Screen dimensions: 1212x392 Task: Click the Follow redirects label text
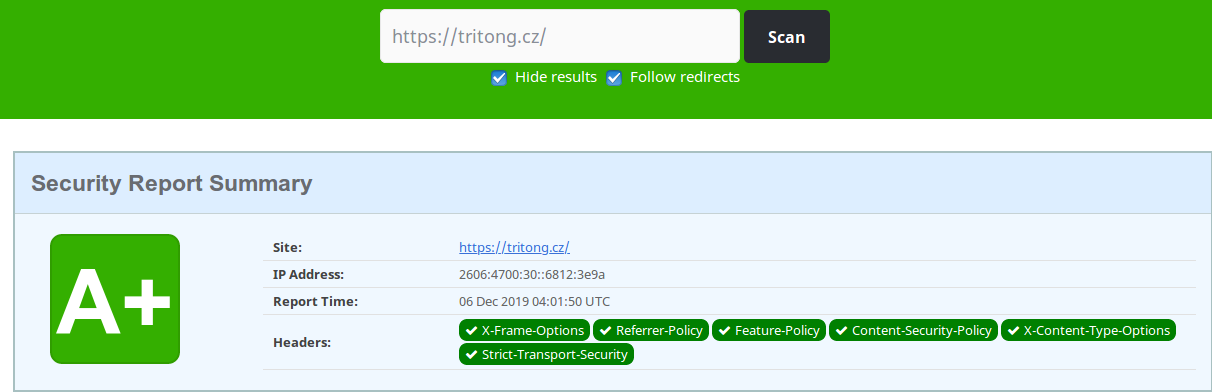(x=685, y=77)
